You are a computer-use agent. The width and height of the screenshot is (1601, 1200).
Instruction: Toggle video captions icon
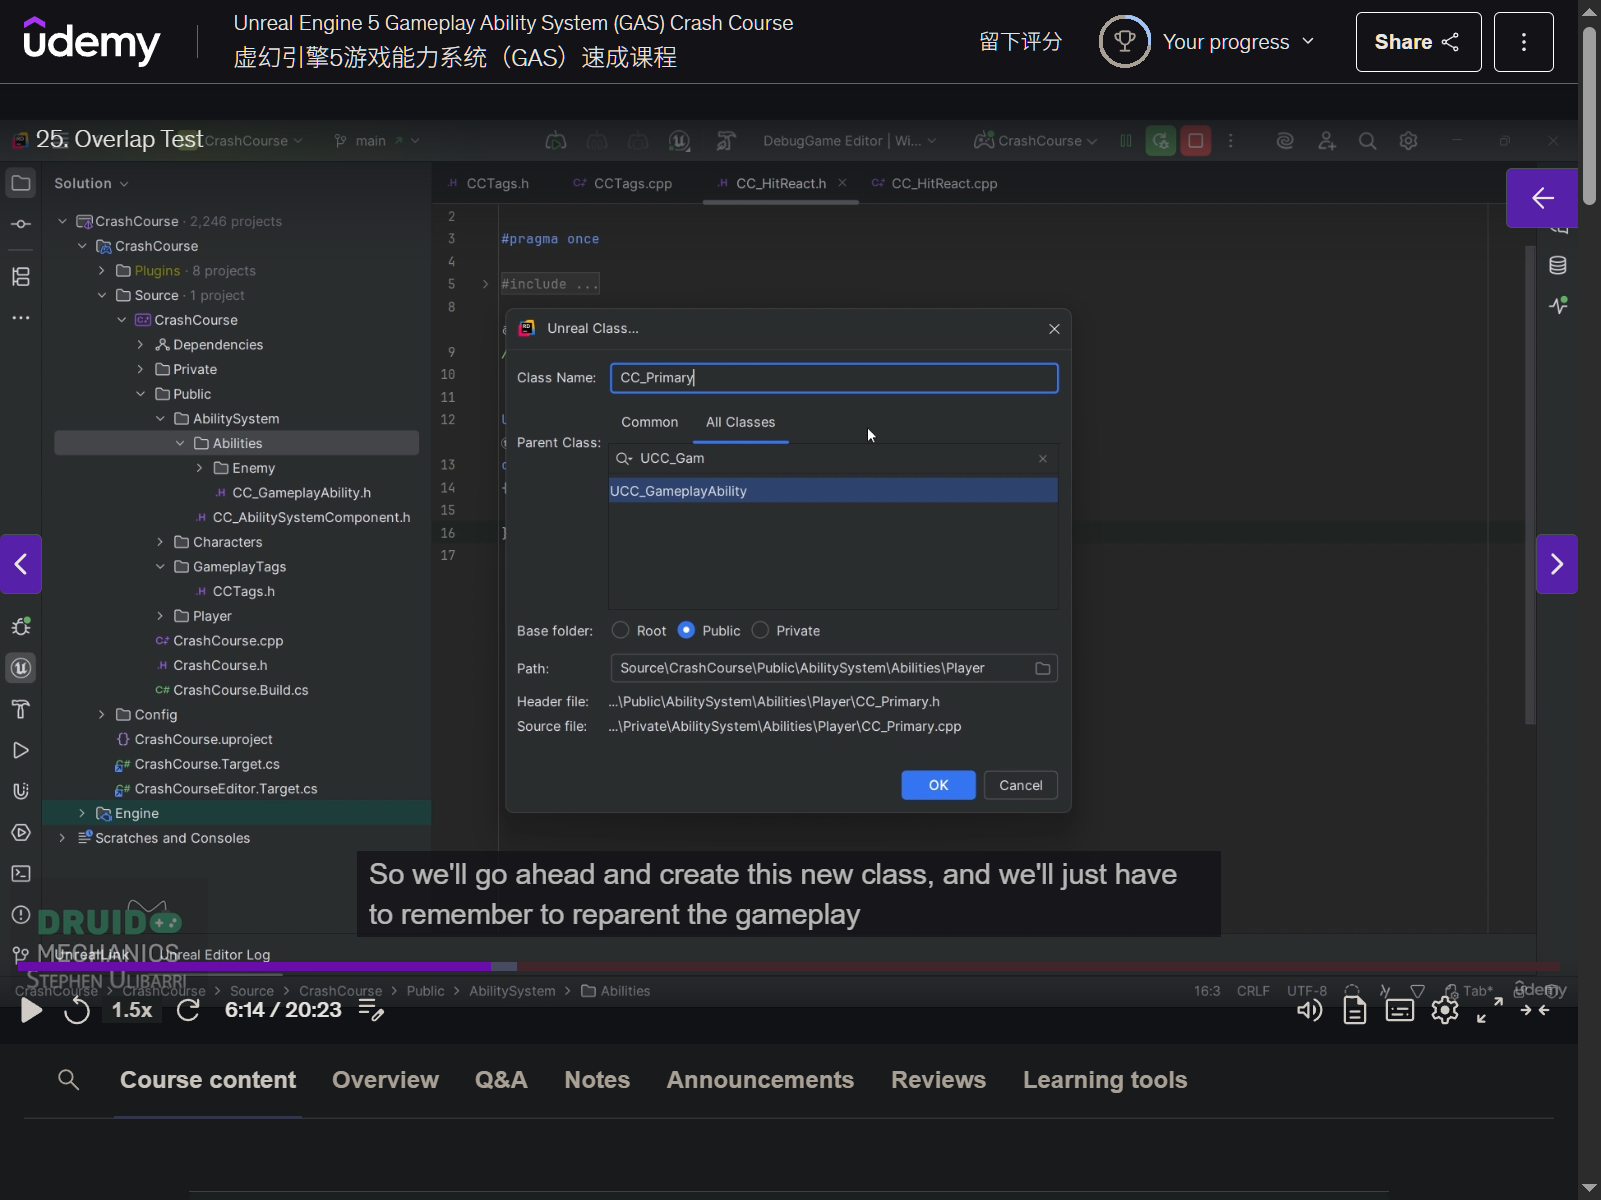[1399, 1010]
